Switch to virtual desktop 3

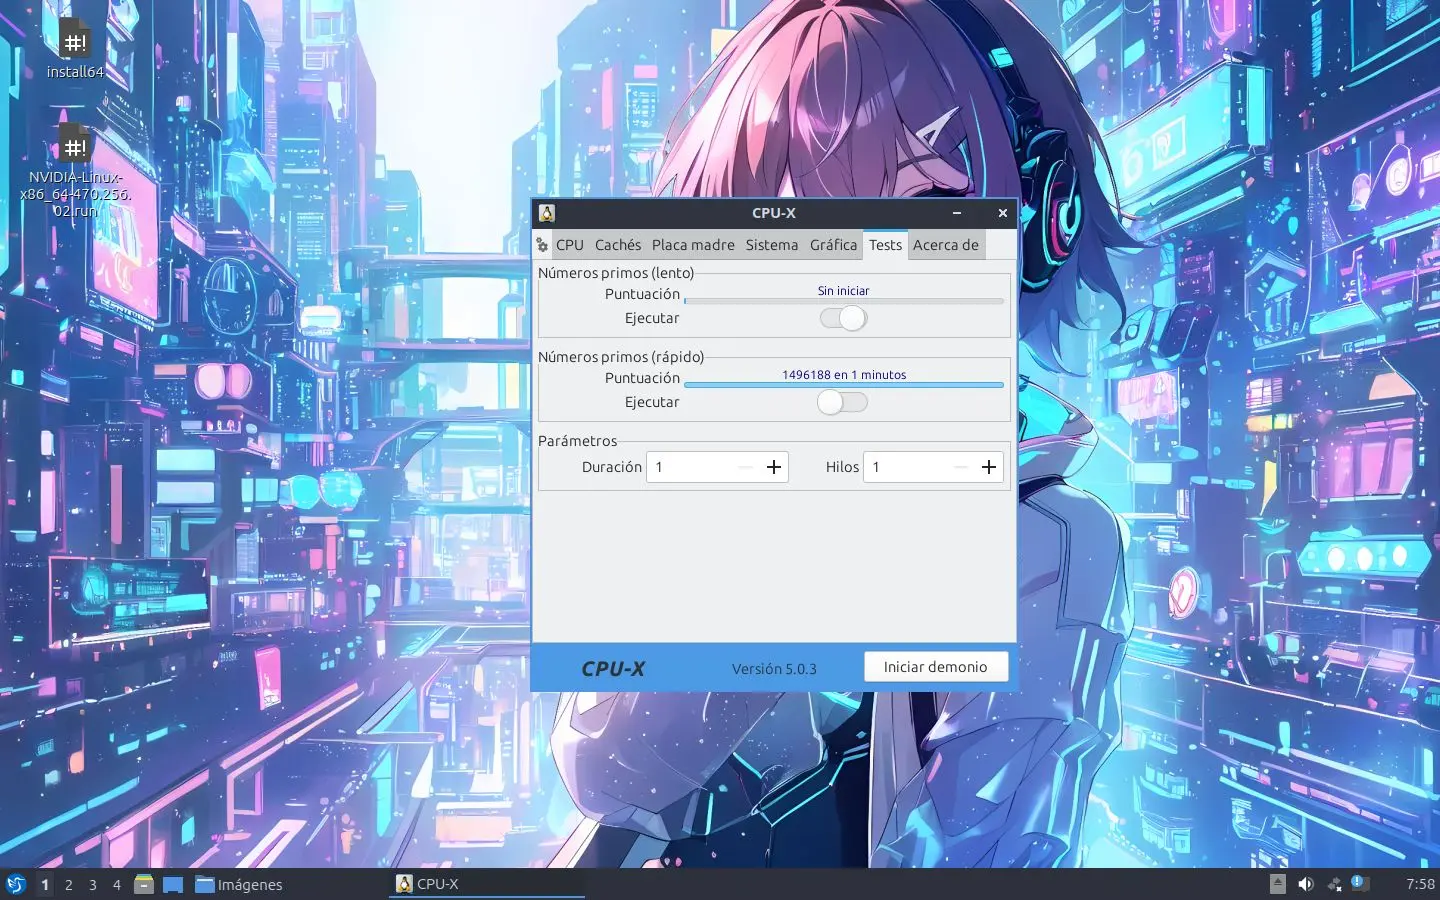pos(93,884)
